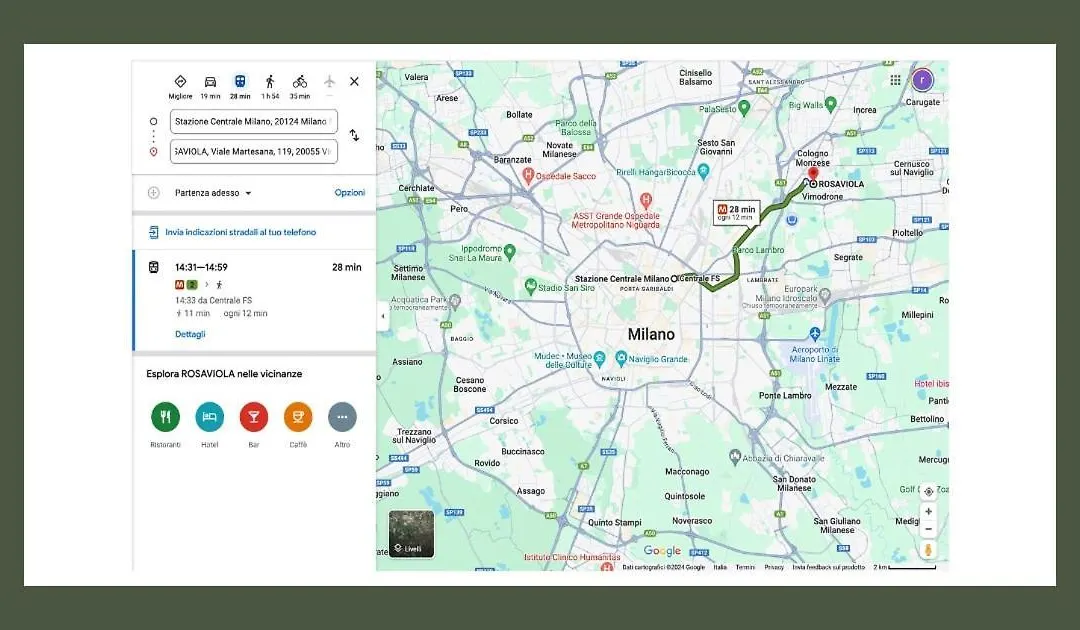Viewport: 1080px width, 630px height.
Task: Activate the Street View pegman
Action: tap(928, 549)
